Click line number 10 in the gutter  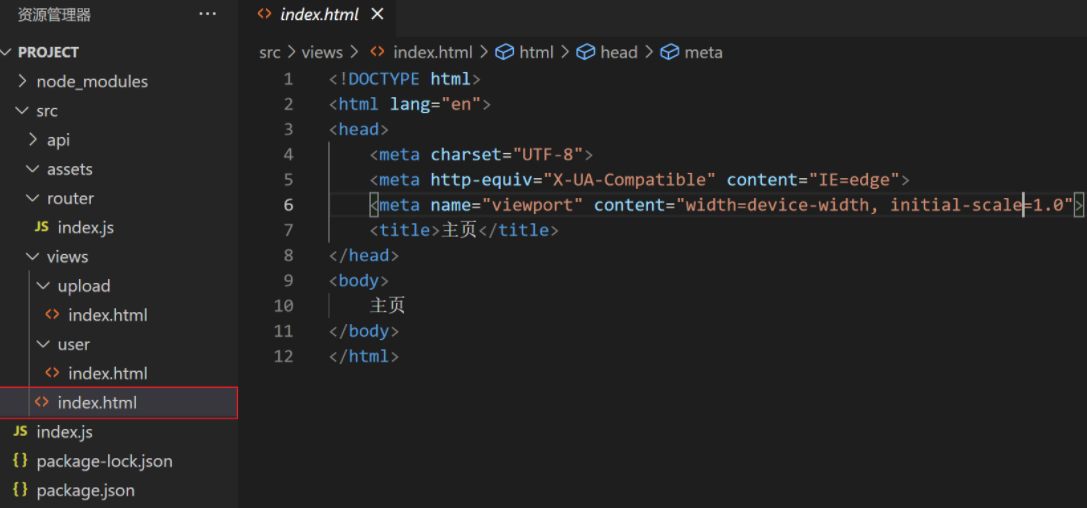[283, 305]
